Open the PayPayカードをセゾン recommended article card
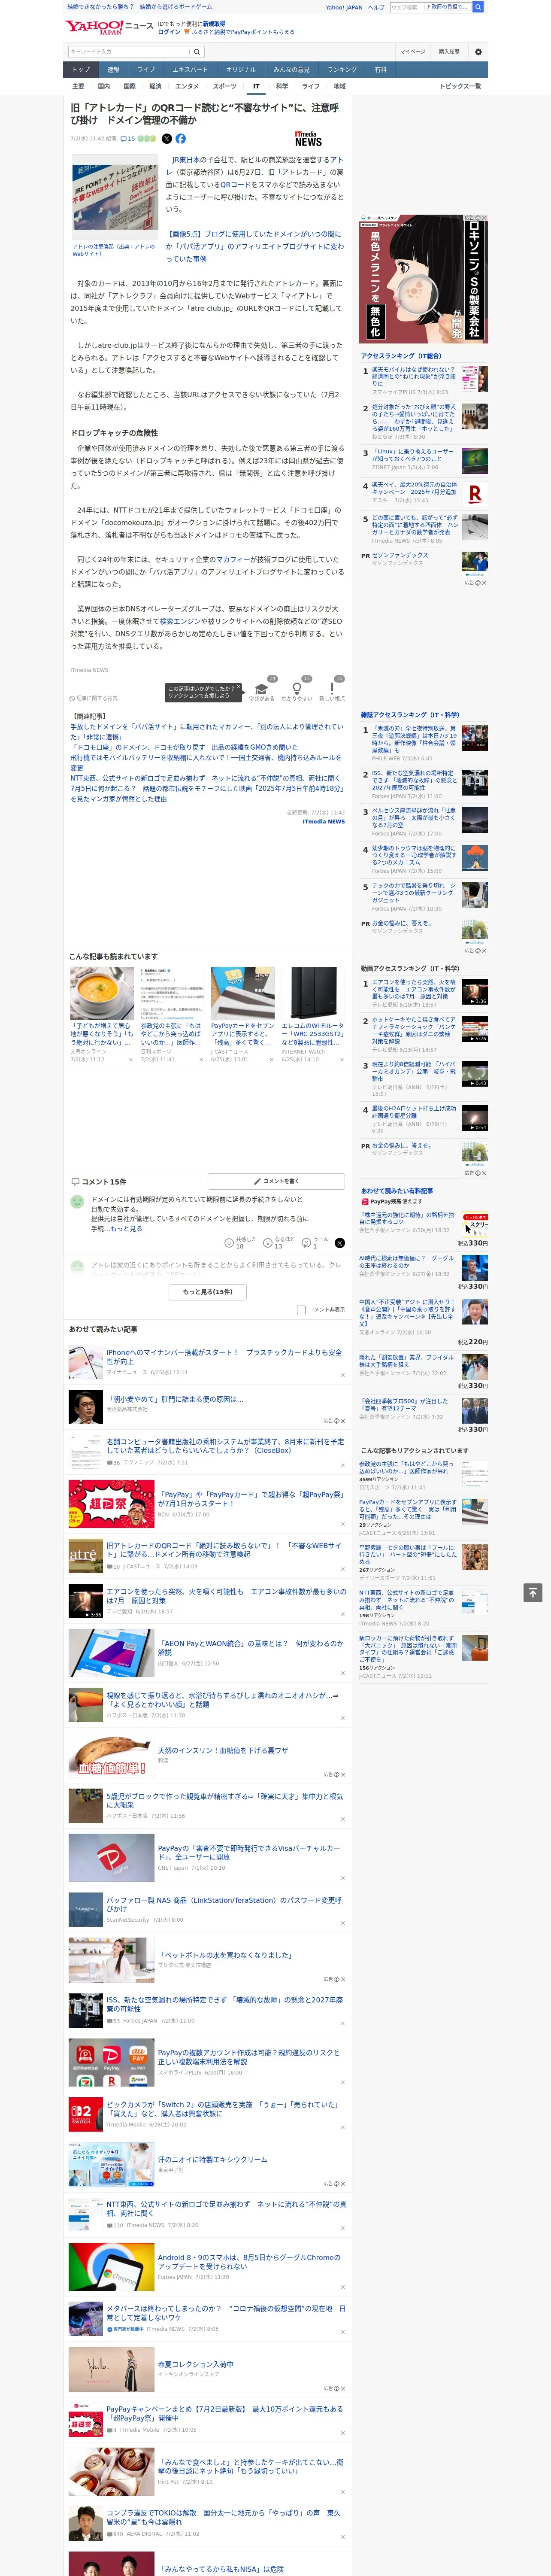 point(243,1034)
